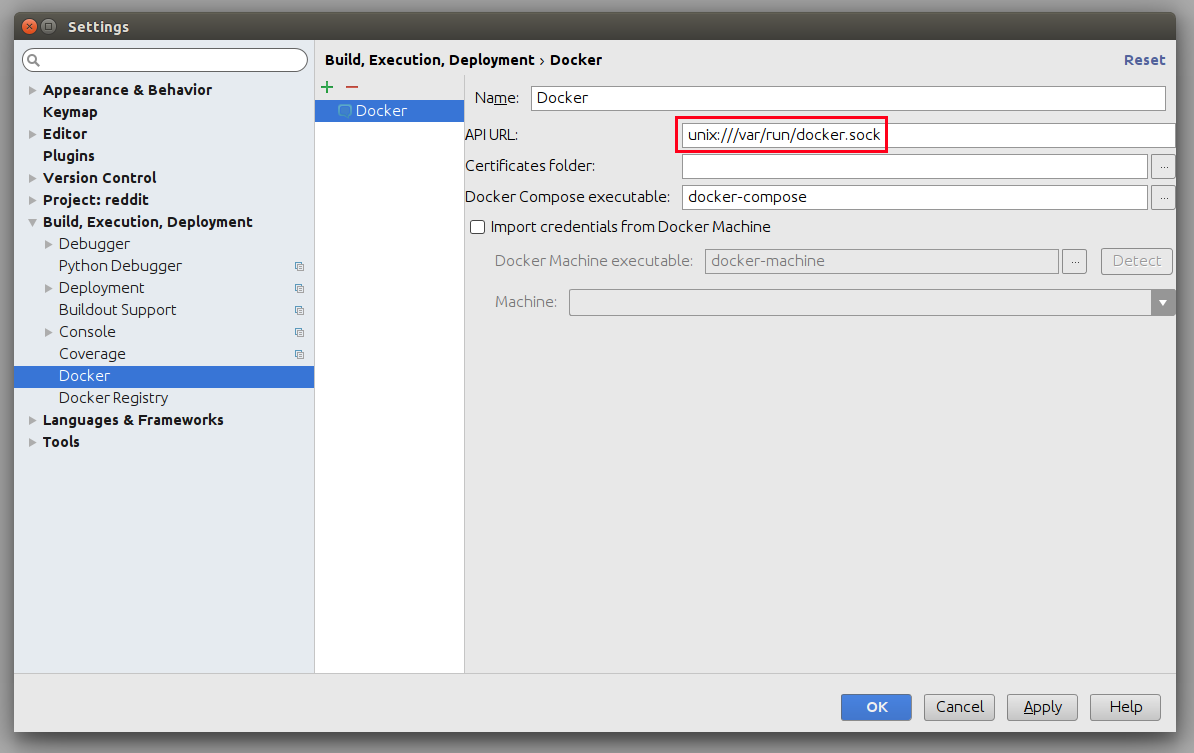Browse for the Docker Compose executable path
Image resolution: width=1194 pixels, height=753 pixels.
point(1162,197)
